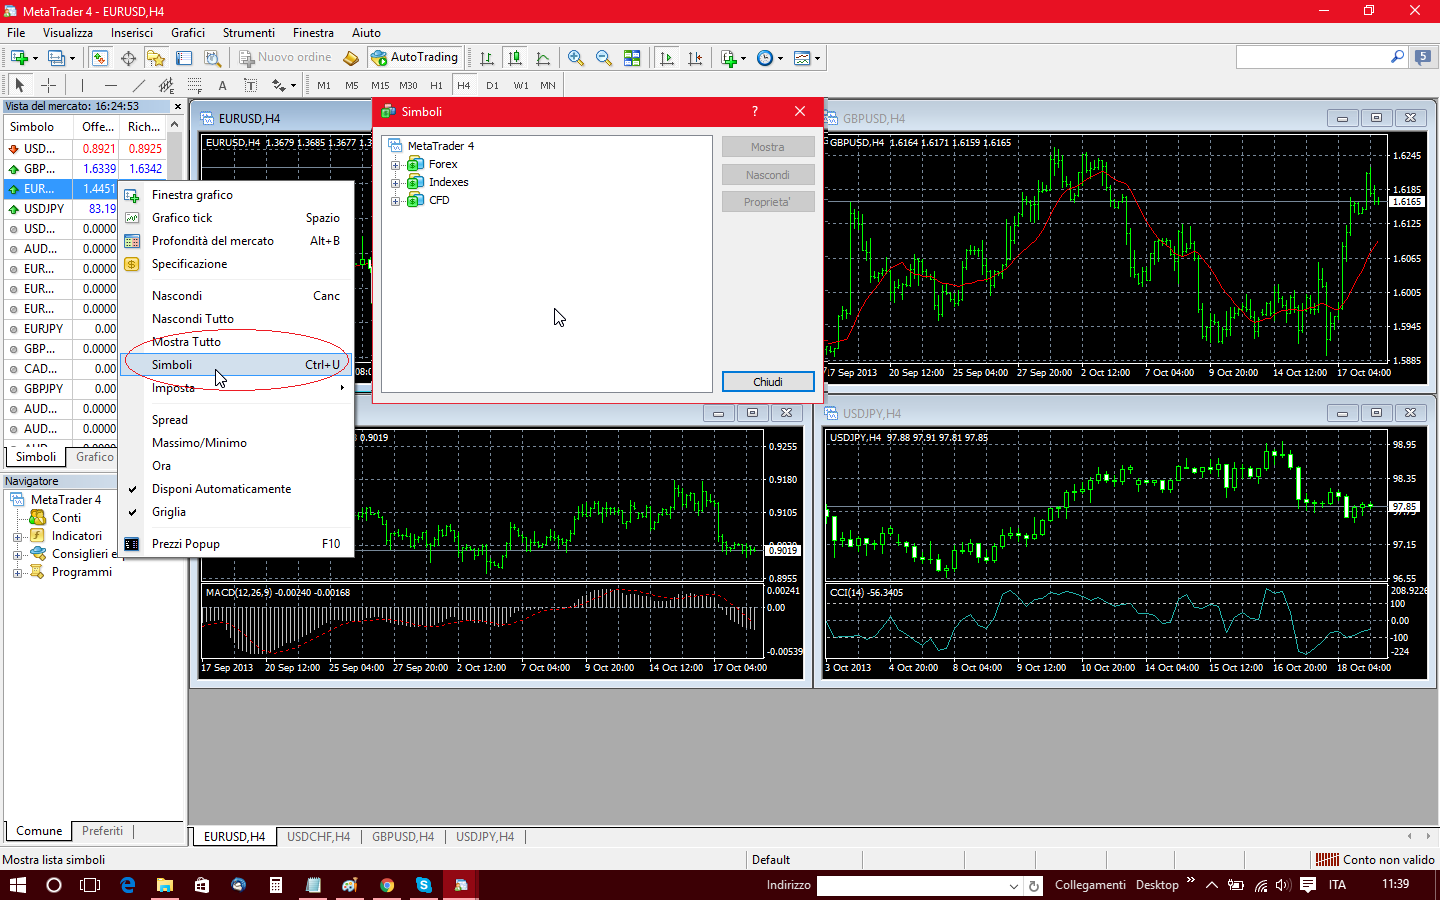Zoom in the chart with magnifier plus
Image resolution: width=1454 pixels, height=910 pixels.
[x=576, y=58]
